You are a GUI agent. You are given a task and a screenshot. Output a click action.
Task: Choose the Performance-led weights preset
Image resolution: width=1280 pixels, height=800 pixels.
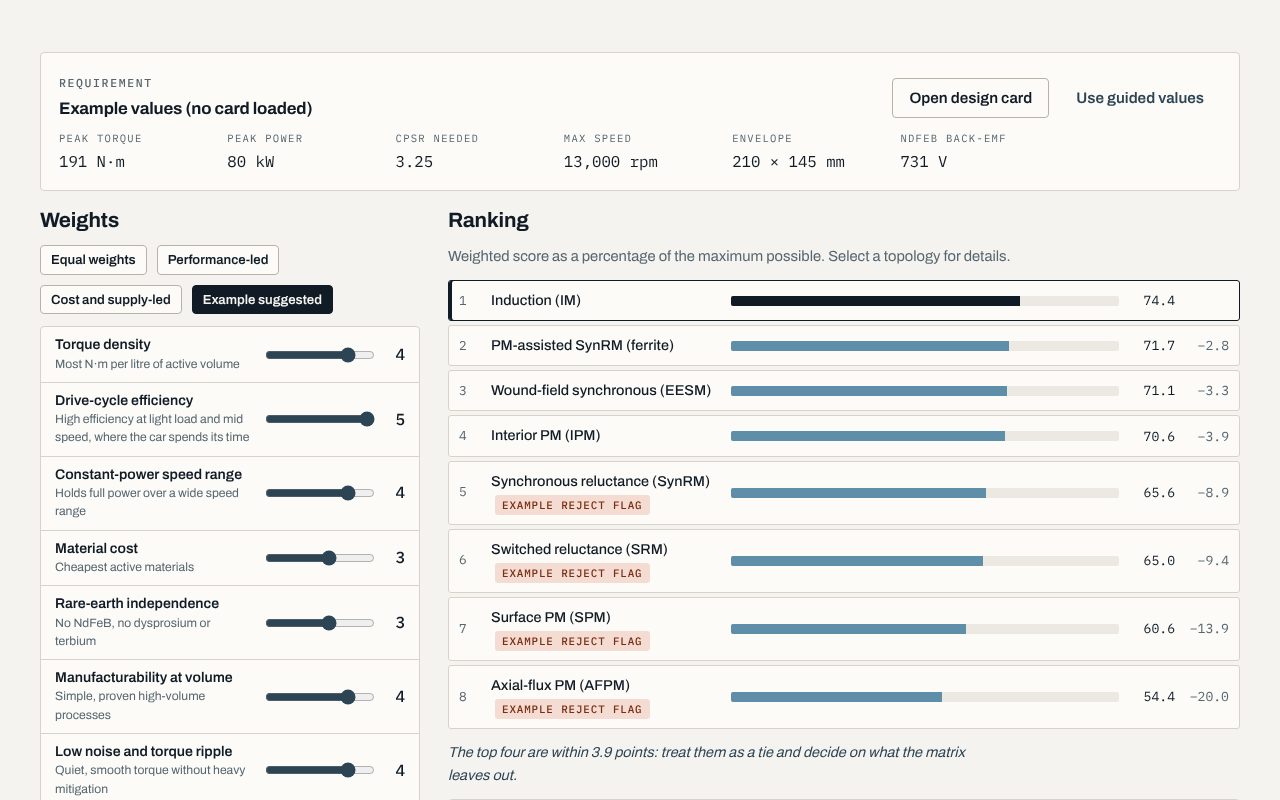(x=218, y=260)
